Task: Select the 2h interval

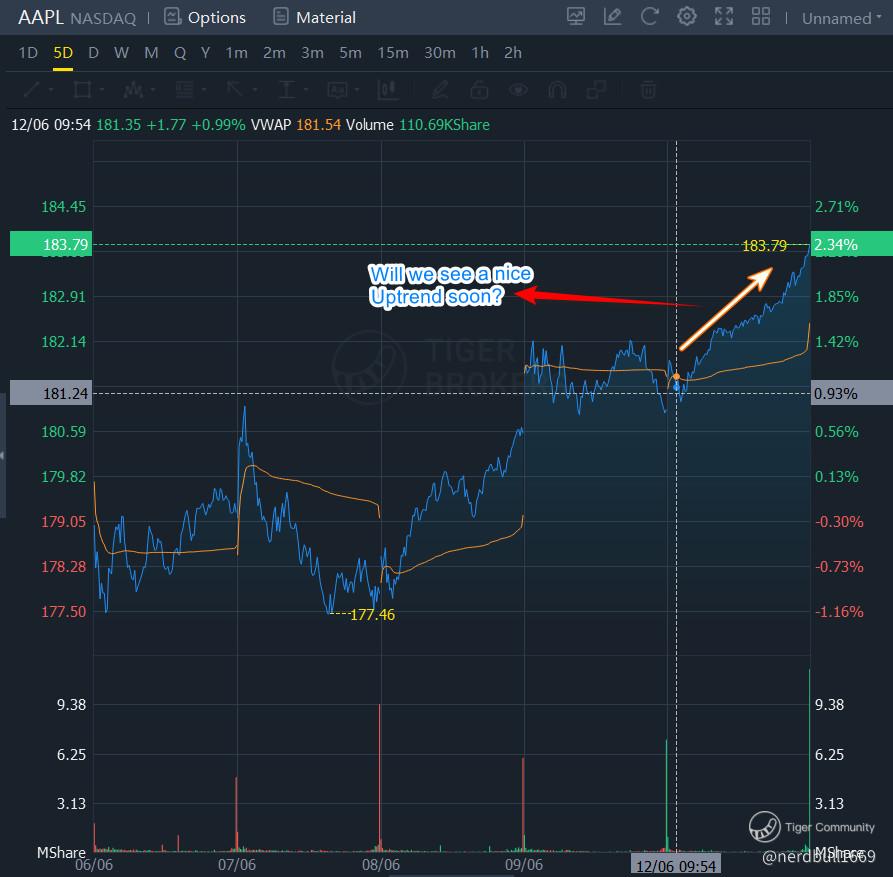Action: [513, 53]
